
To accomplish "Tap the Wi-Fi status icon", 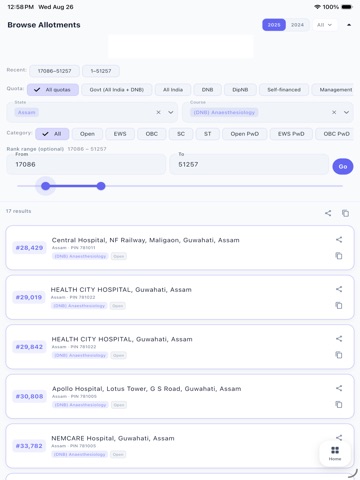I will [x=317, y=7].
